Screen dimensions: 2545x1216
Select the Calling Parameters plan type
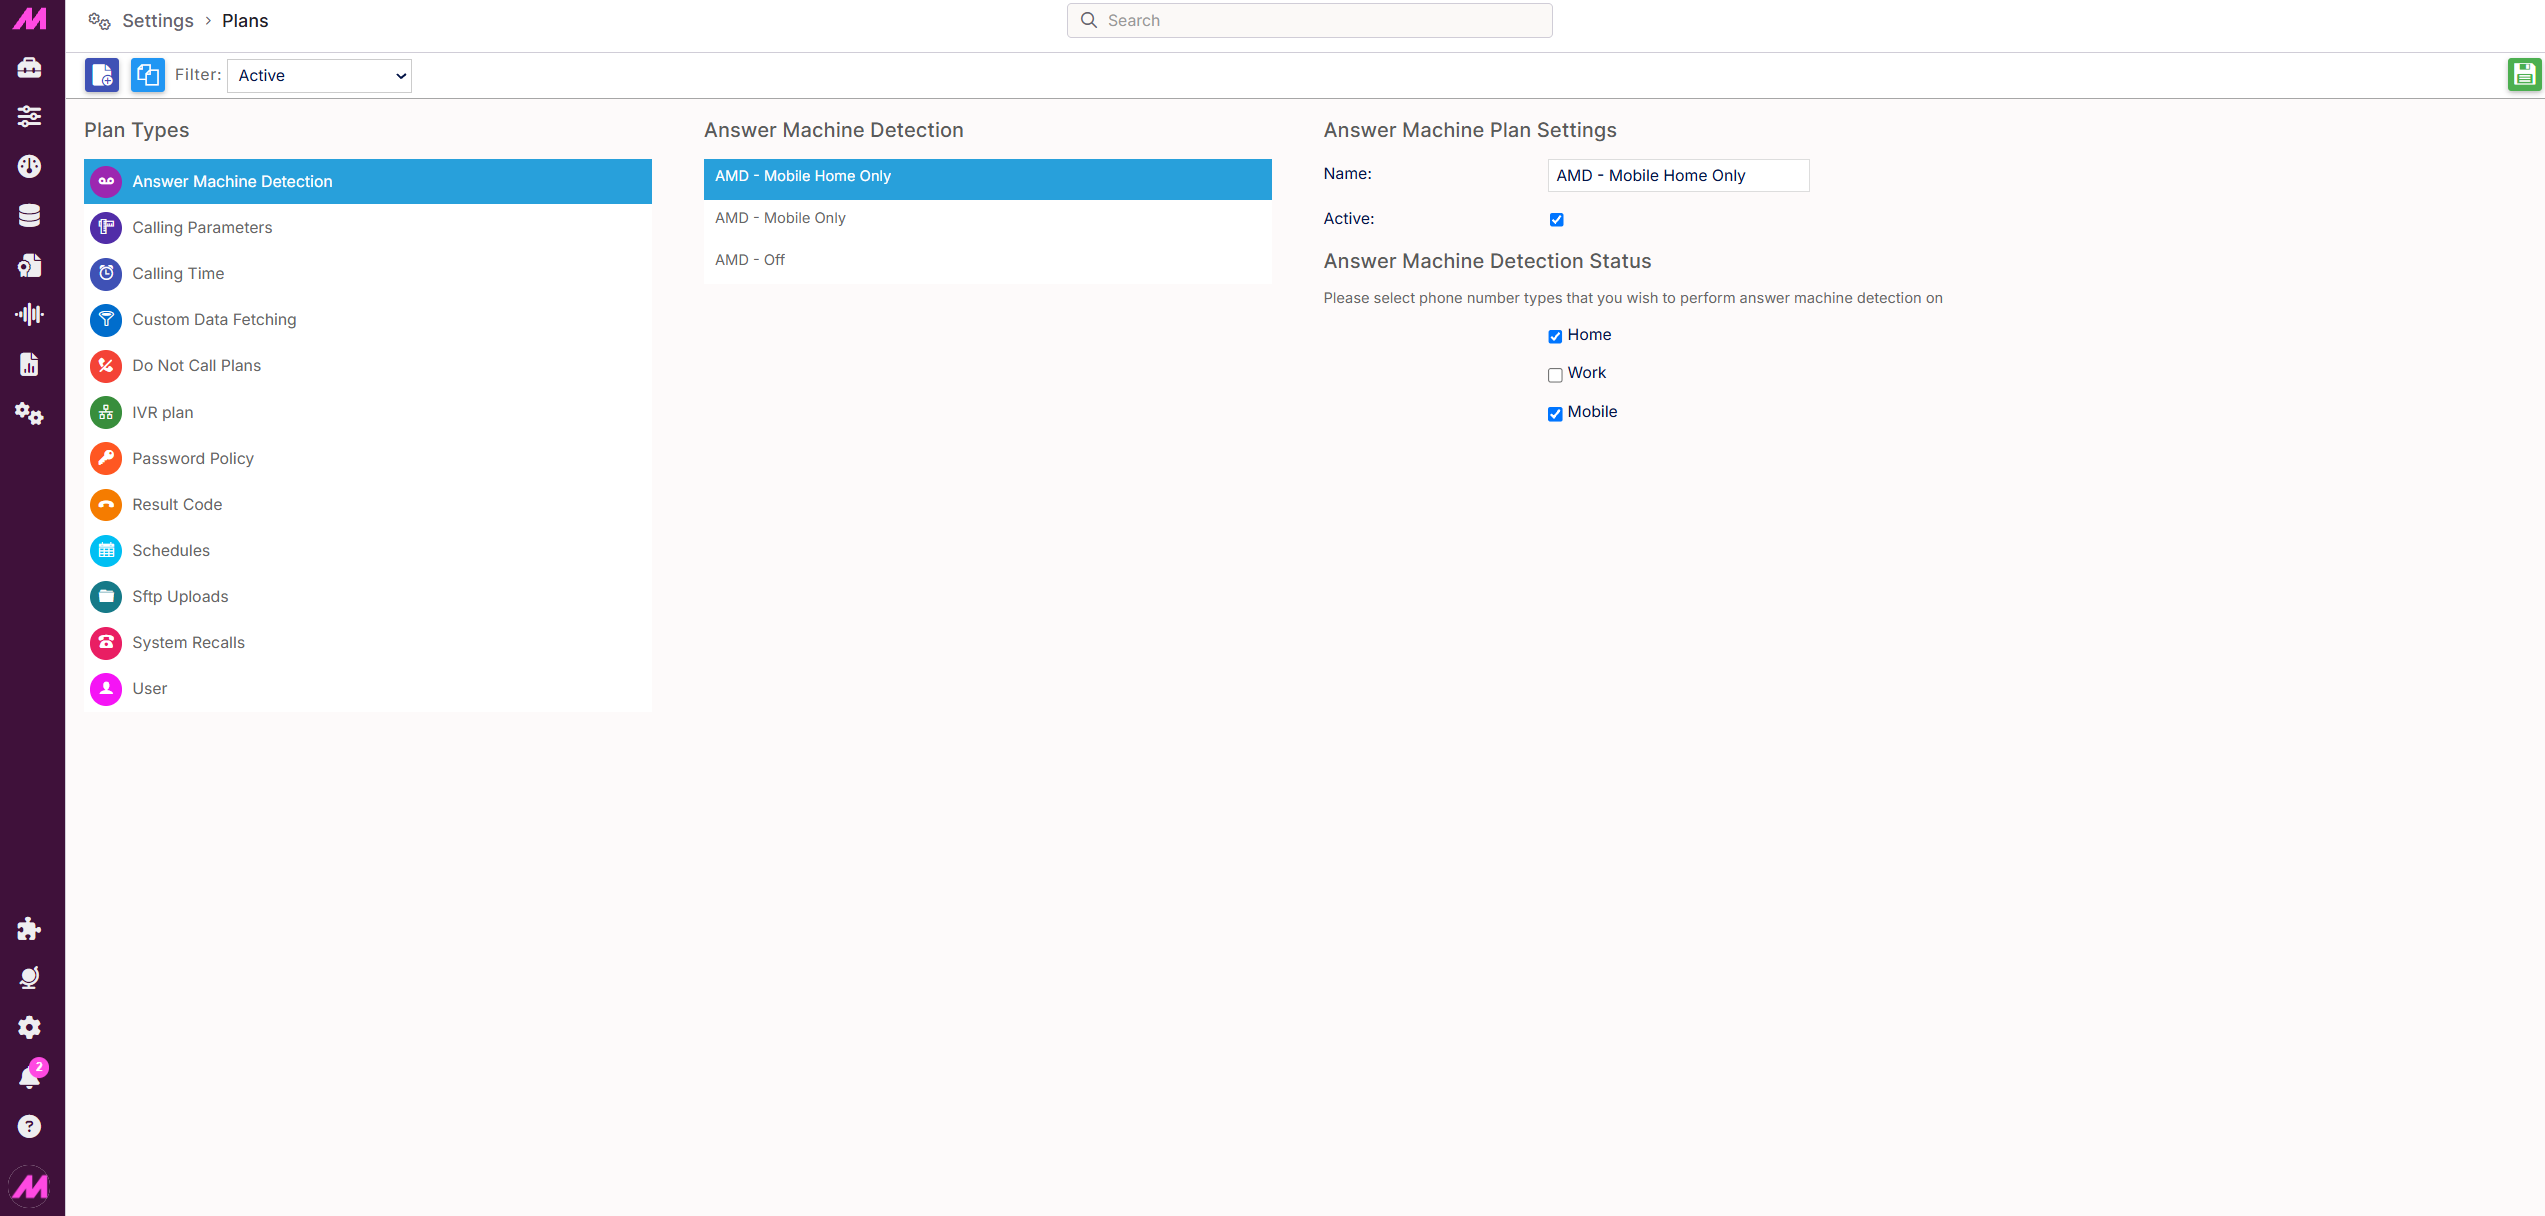tap(368, 228)
